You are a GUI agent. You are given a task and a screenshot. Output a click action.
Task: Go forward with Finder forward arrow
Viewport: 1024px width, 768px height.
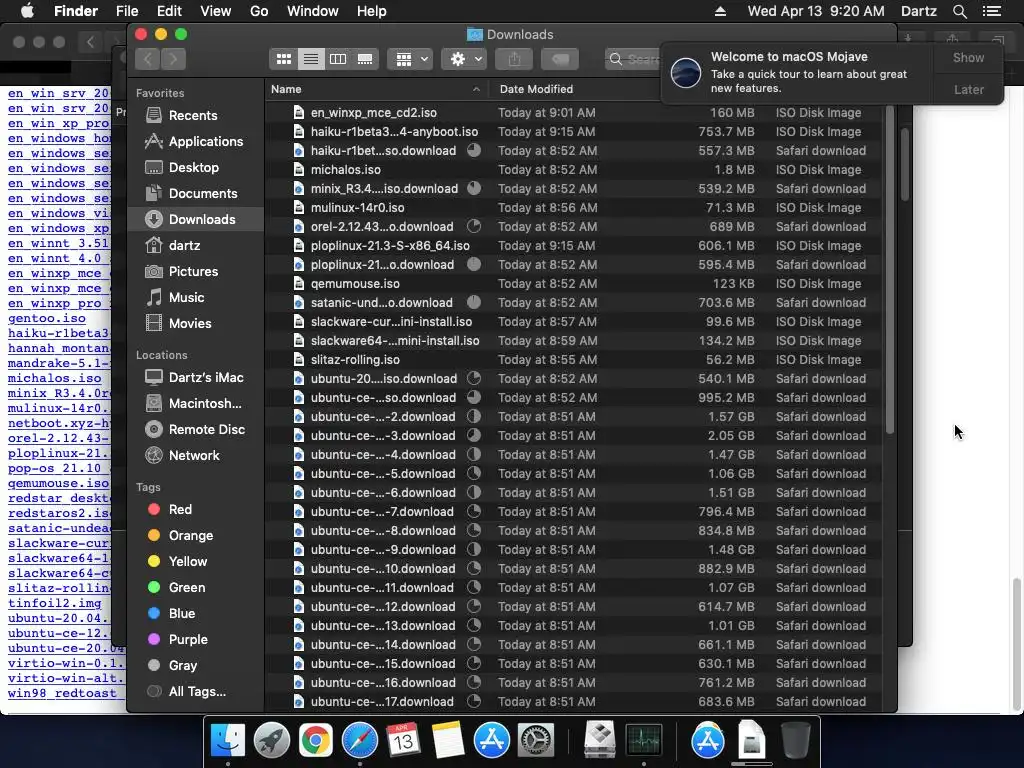coord(173,59)
